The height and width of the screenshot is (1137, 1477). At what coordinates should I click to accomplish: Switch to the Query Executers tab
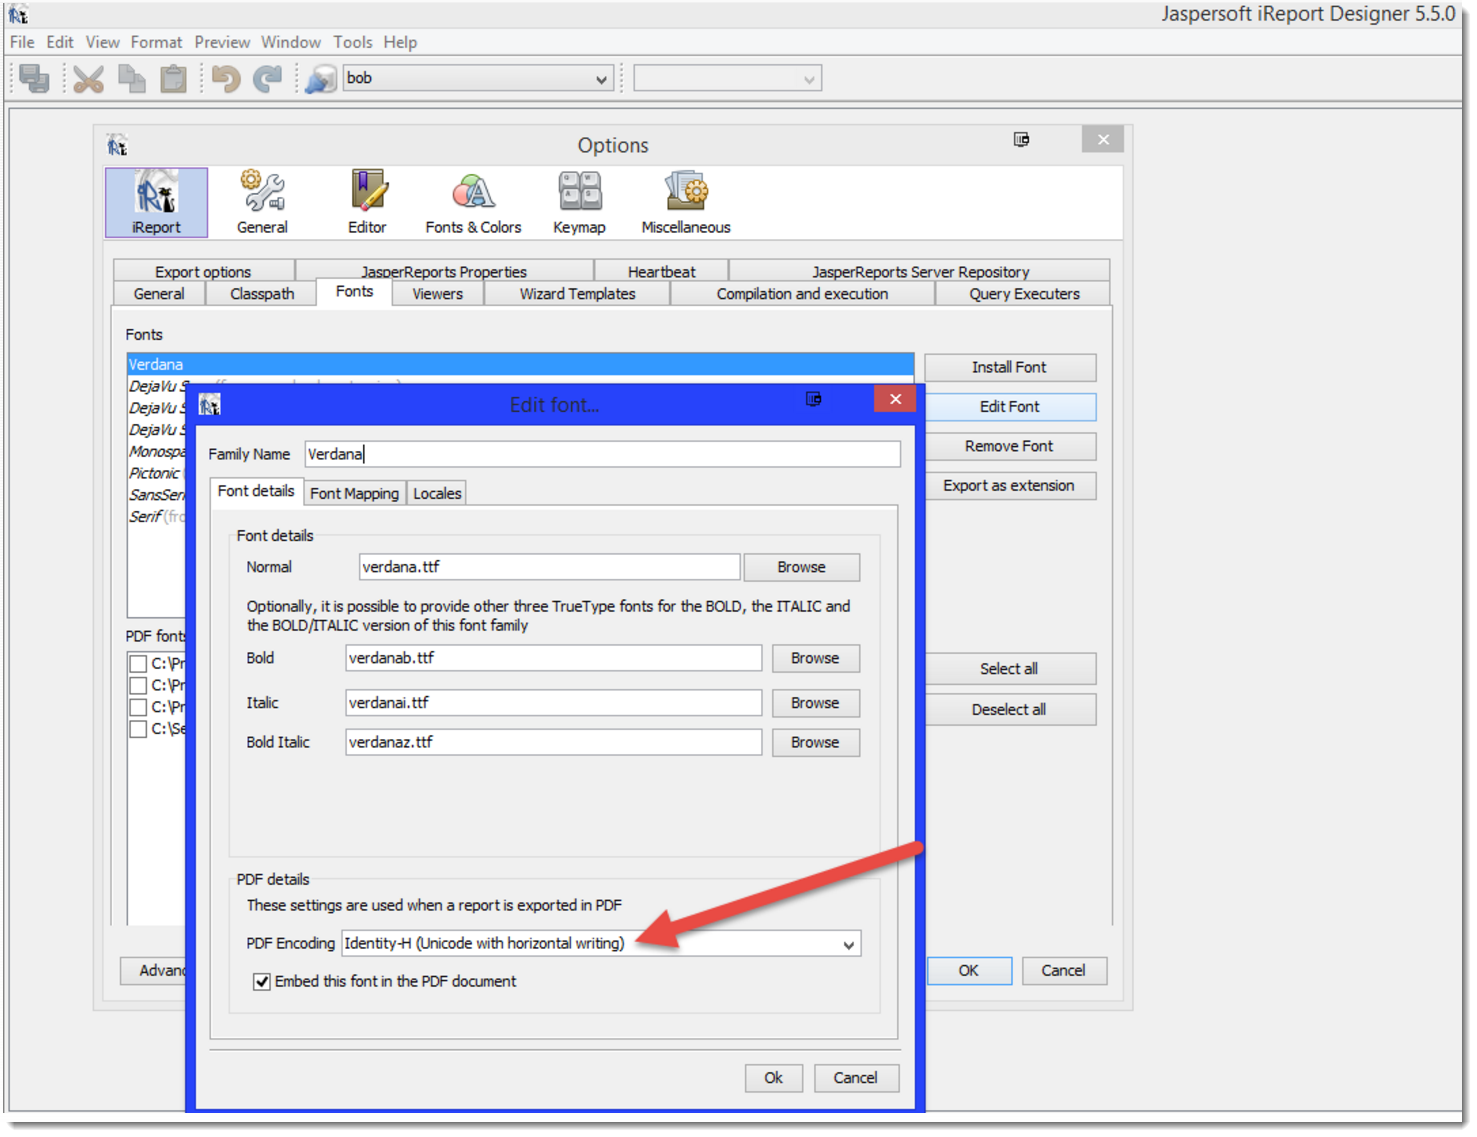(1024, 294)
